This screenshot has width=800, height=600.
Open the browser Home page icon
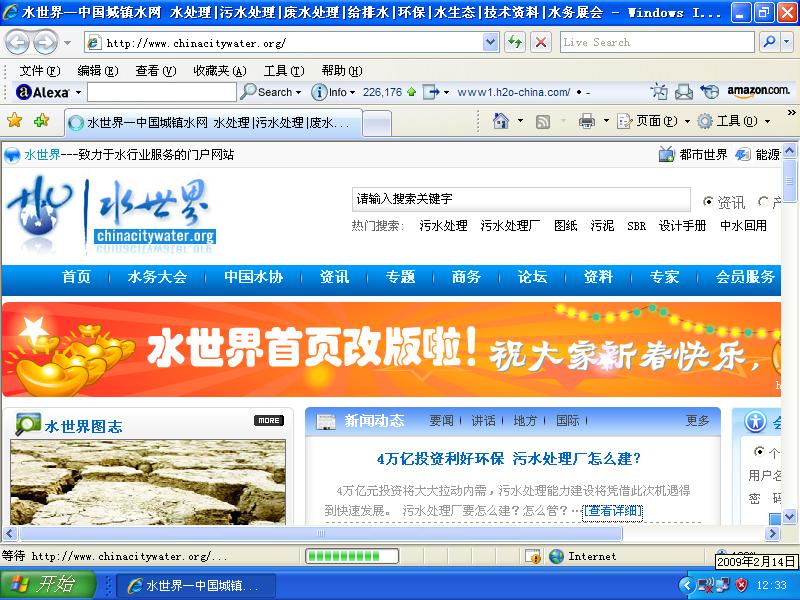500,120
